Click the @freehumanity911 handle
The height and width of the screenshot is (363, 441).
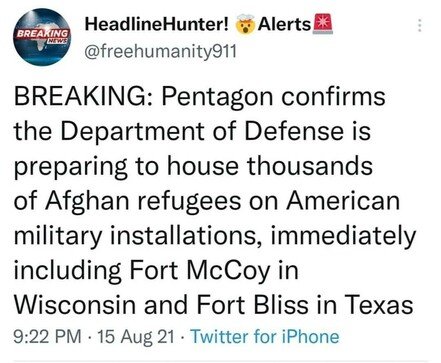[160, 51]
